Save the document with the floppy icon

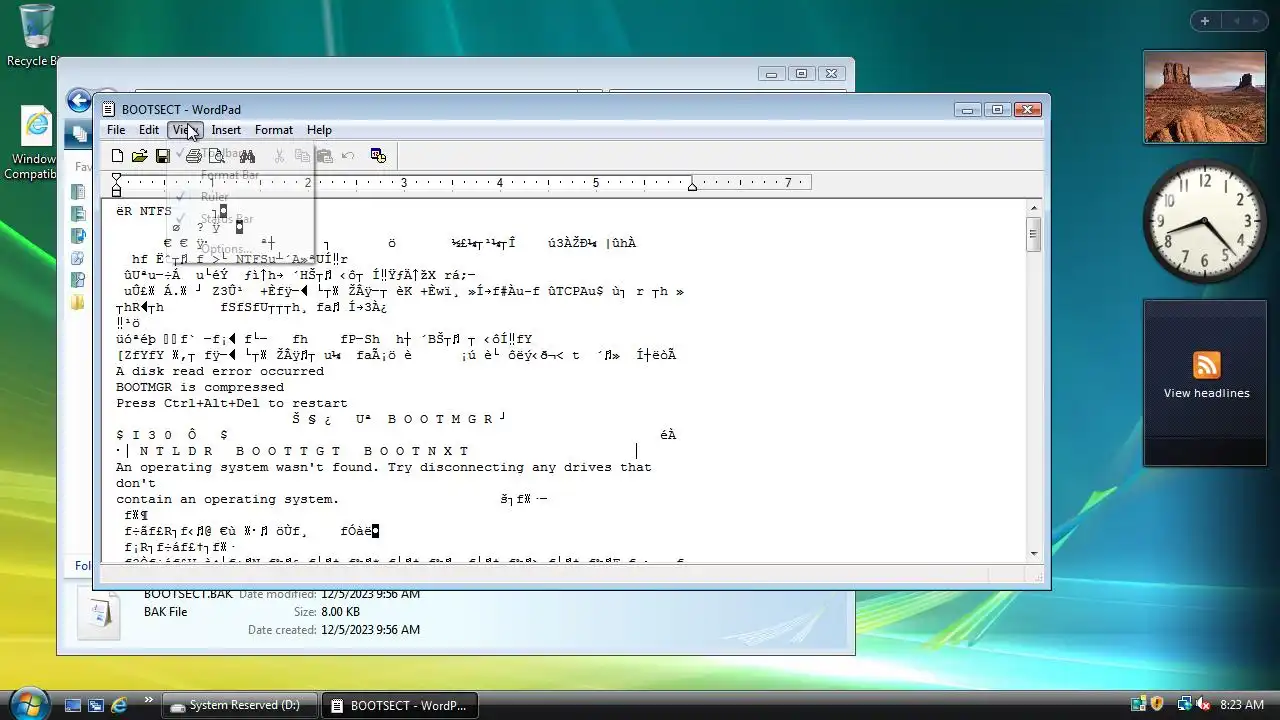162,156
